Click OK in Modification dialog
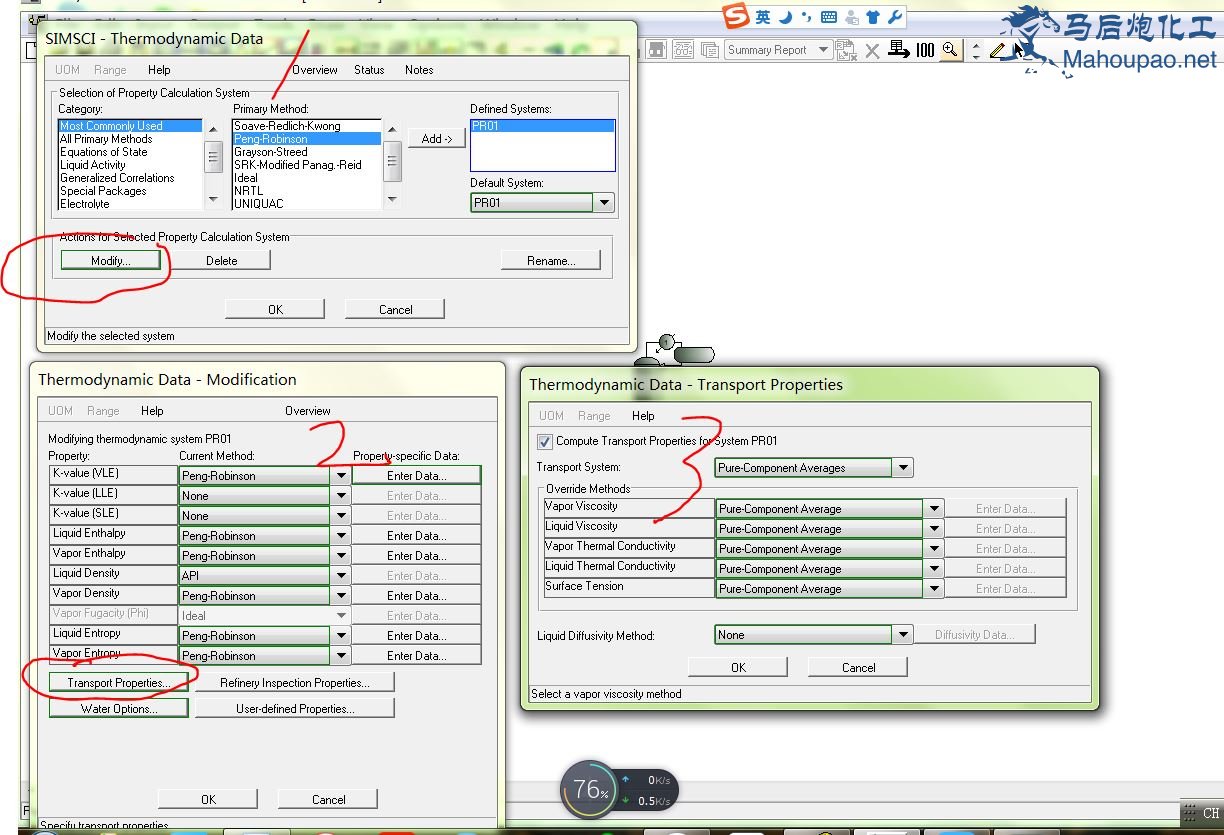The image size is (1224, 835). point(208,800)
